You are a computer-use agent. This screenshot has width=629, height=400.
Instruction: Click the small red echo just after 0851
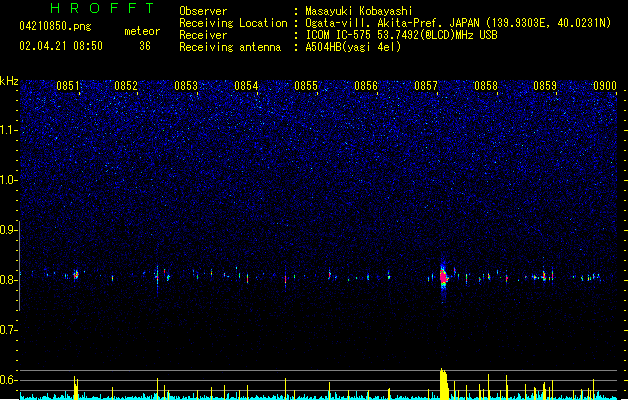[76, 275]
